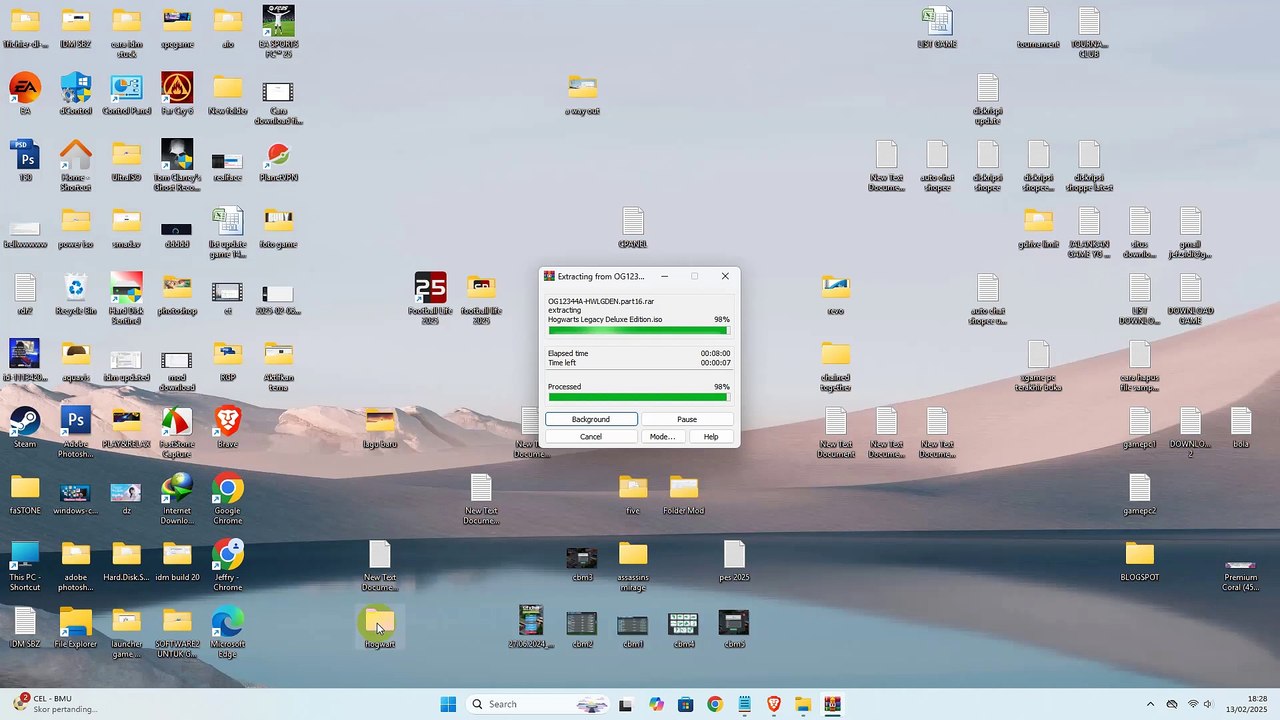Select the Recycle Bin icon
This screenshot has width=1280, height=720.
coord(76,294)
